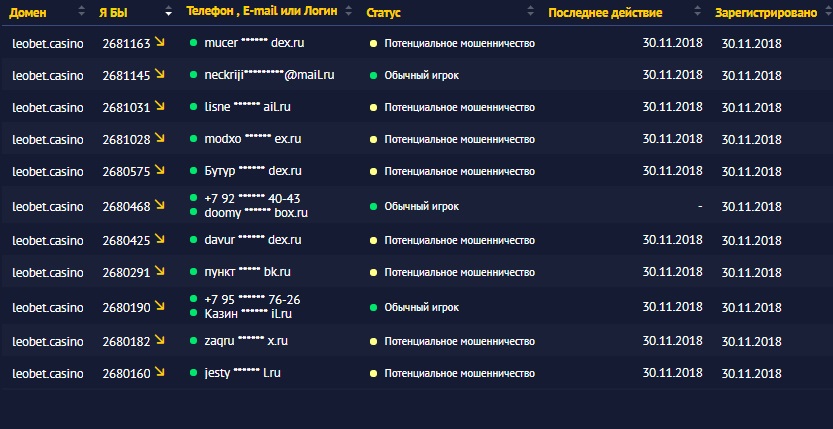
Task: Click green status dot for player 2681145
Action: 374,75
